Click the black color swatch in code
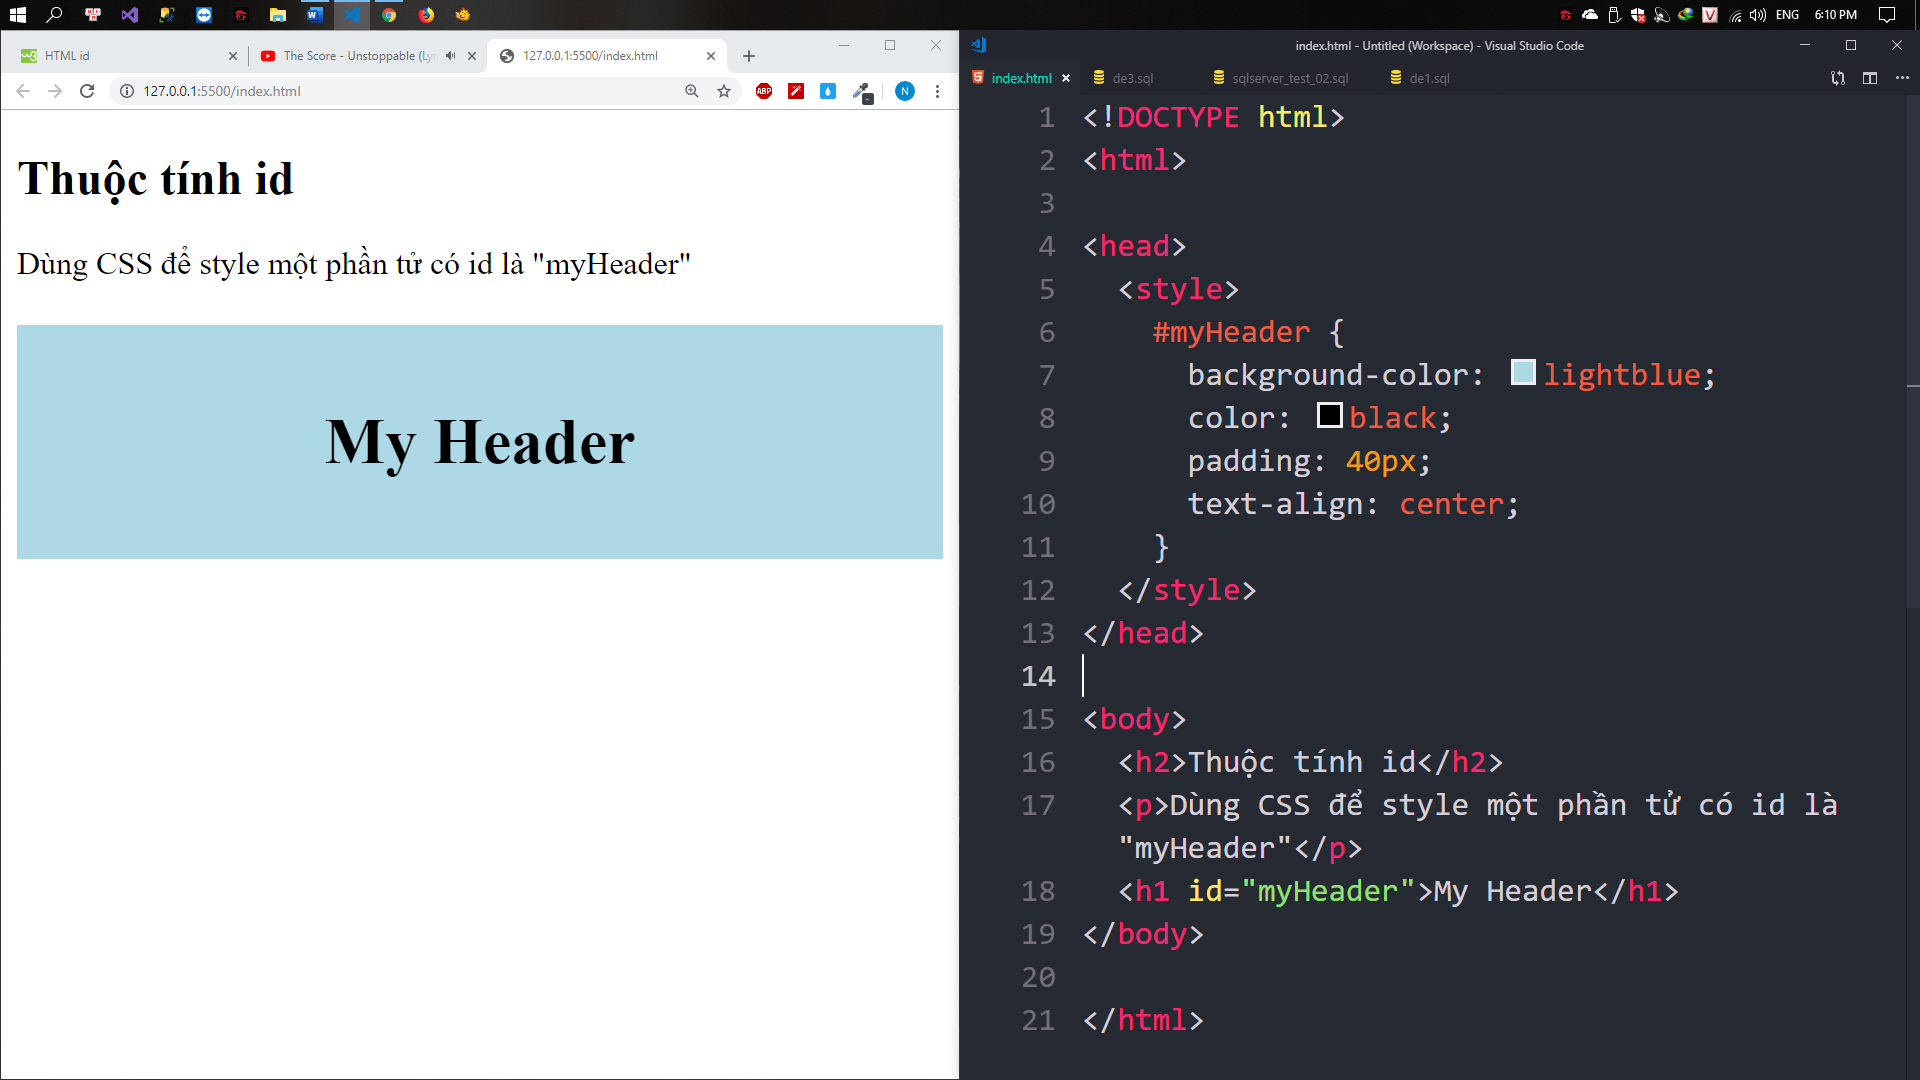 pyautogui.click(x=1329, y=416)
